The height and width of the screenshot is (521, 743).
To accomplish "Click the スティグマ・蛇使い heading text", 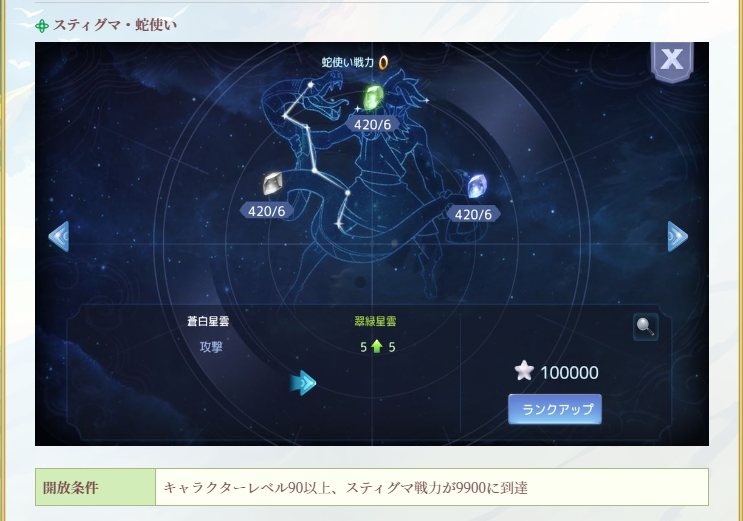I will pos(115,25).
